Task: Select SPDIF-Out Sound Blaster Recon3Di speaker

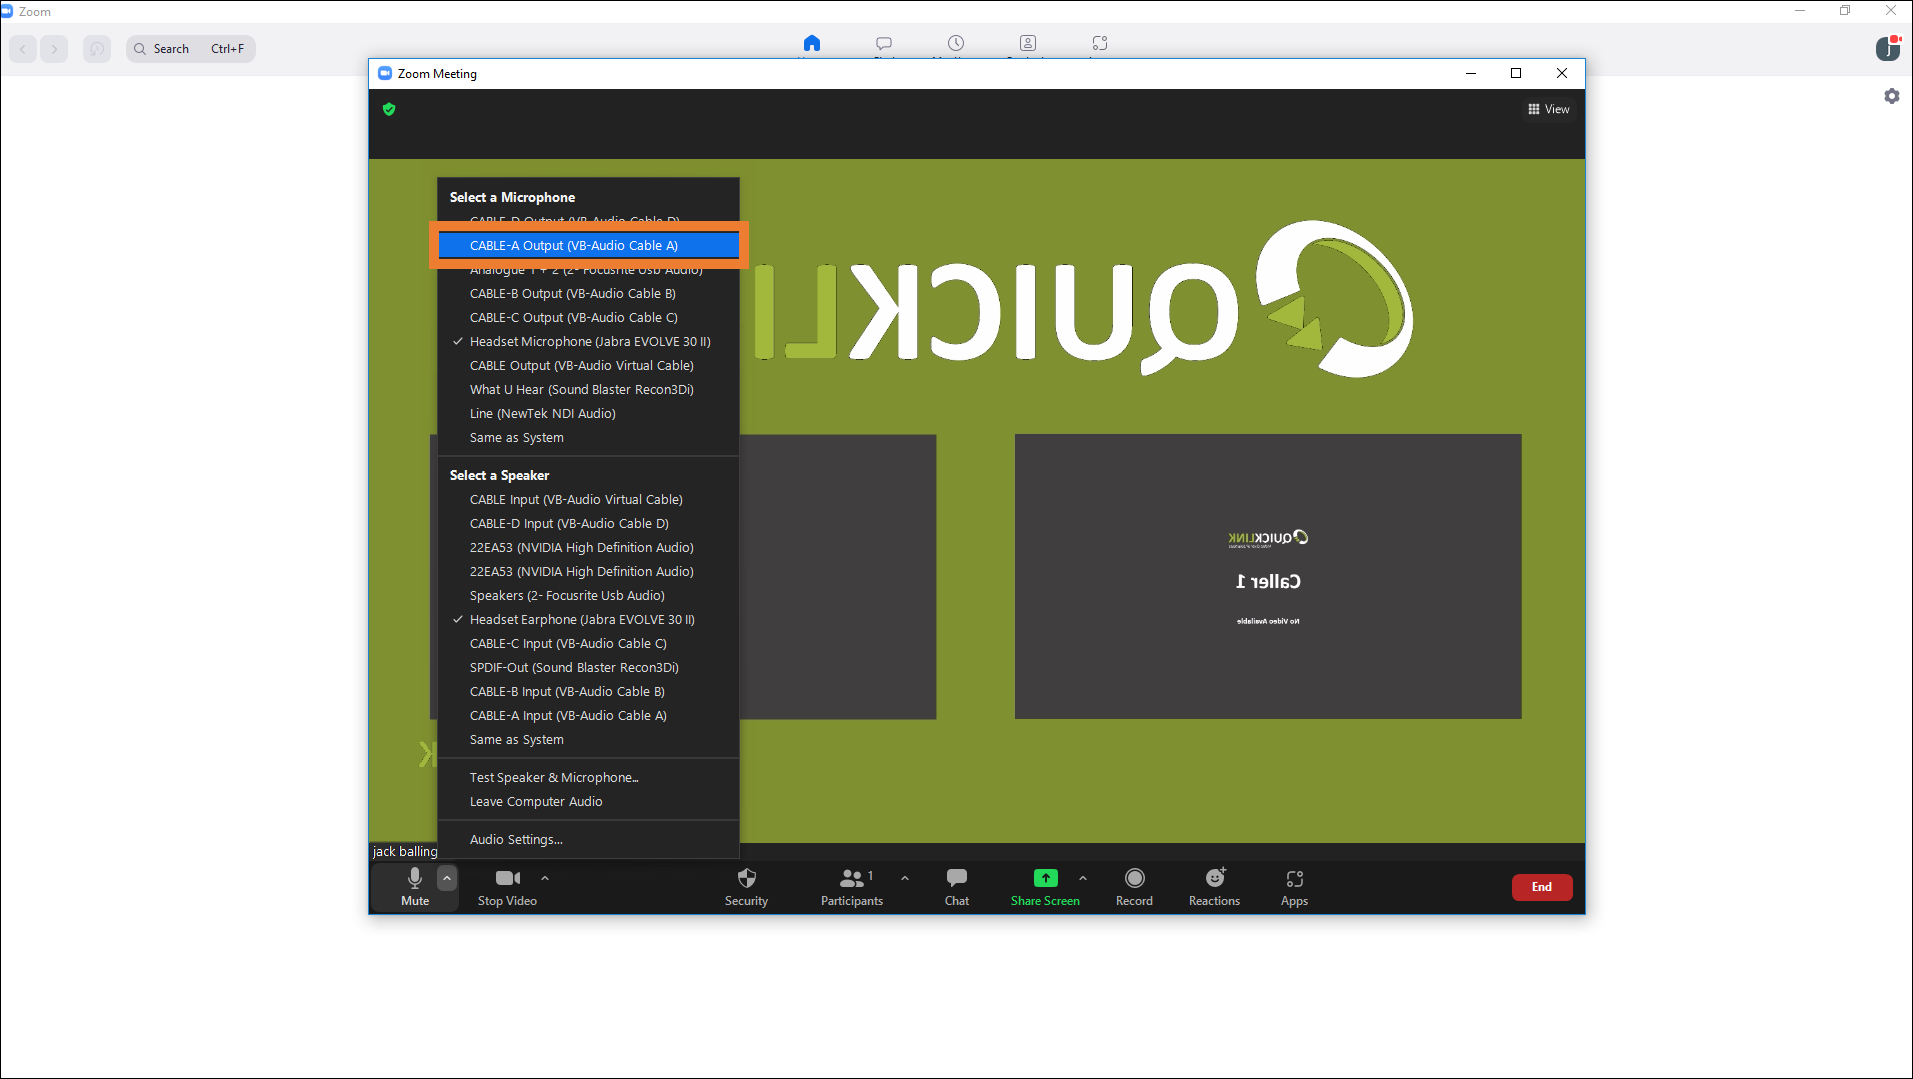Action: tap(588, 667)
